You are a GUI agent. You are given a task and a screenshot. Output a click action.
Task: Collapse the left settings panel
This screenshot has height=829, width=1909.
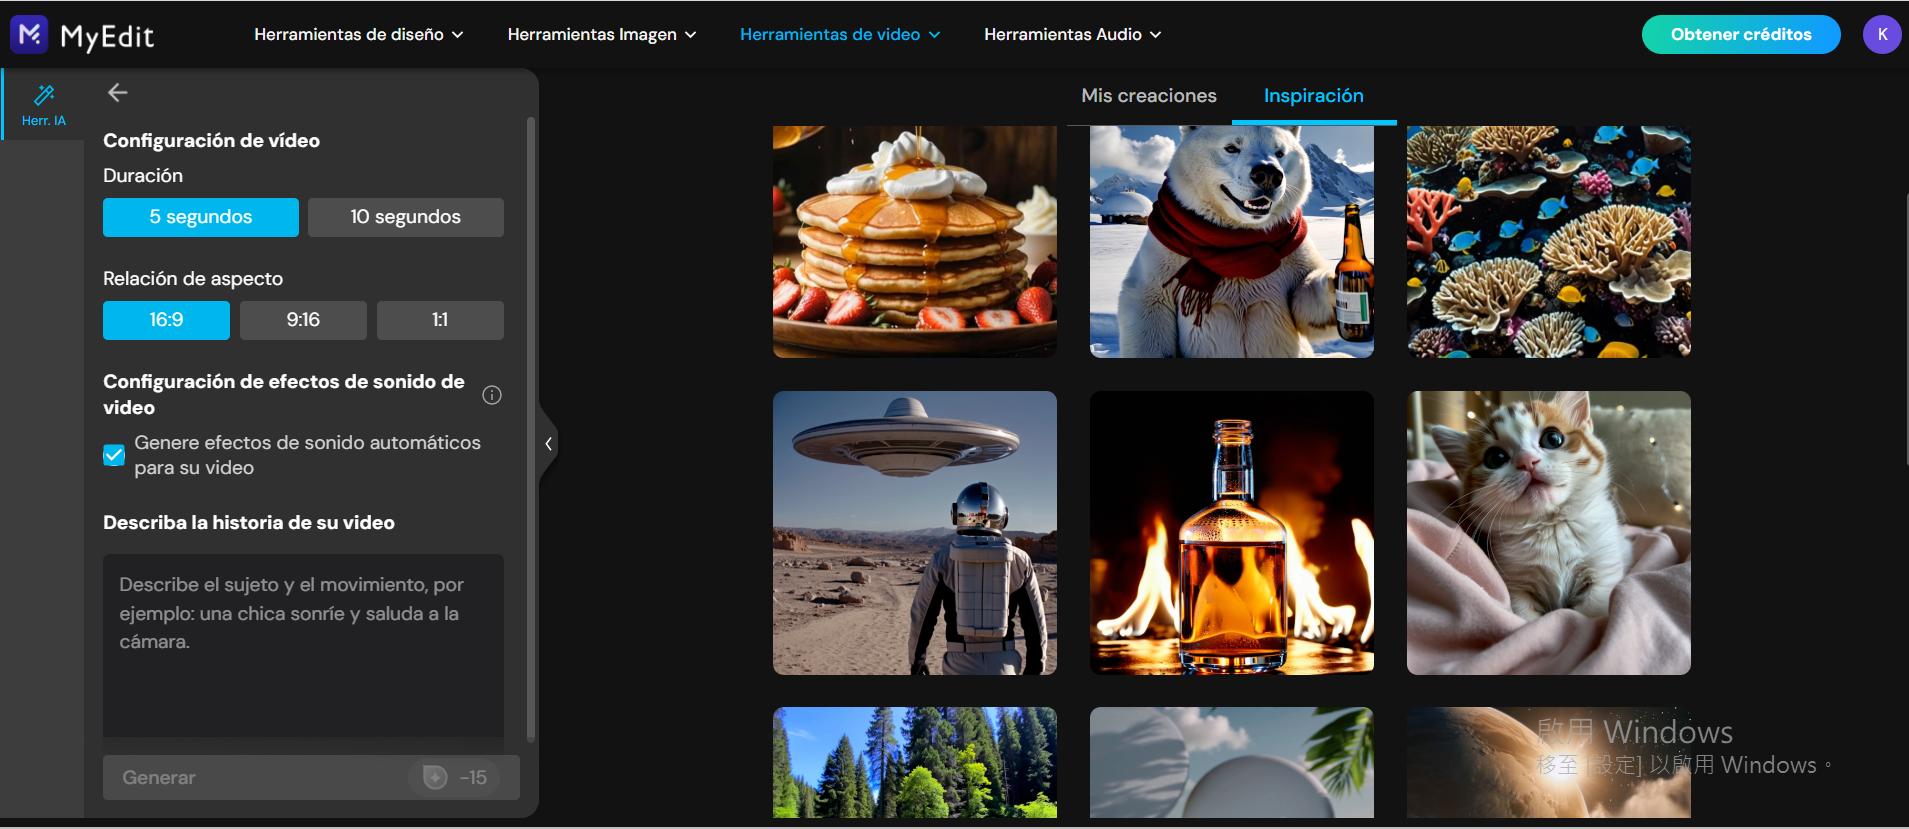548,443
